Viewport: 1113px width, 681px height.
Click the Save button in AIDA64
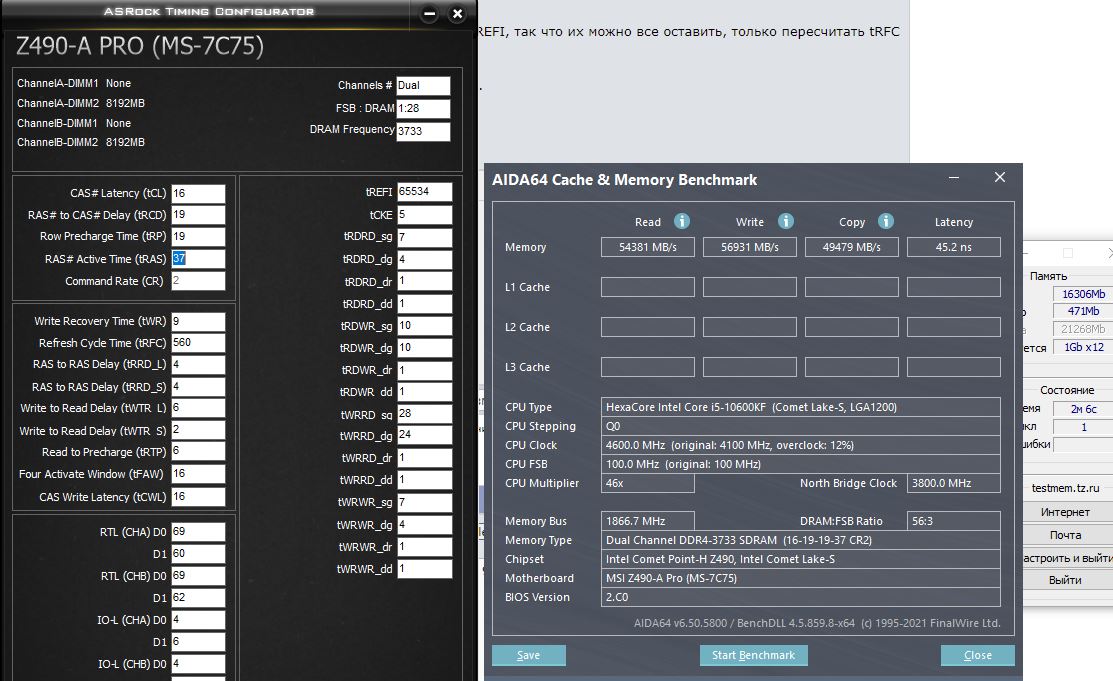click(529, 655)
